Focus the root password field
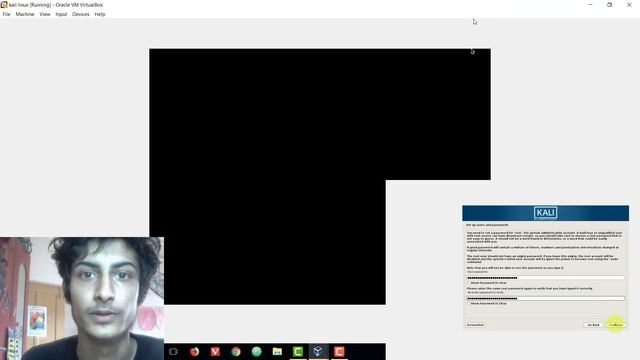Viewport: 640px width, 360px height. tap(545, 278)
